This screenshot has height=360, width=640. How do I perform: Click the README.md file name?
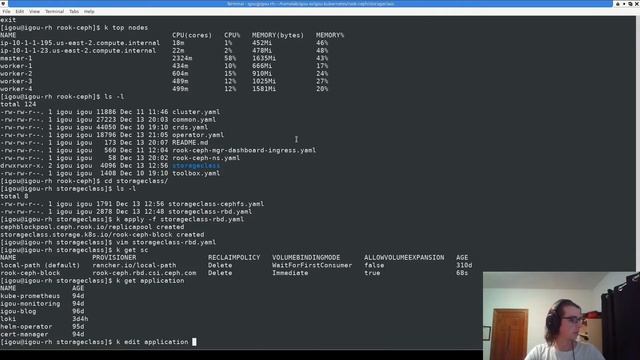pyautogui.click(x=190, y=142)
